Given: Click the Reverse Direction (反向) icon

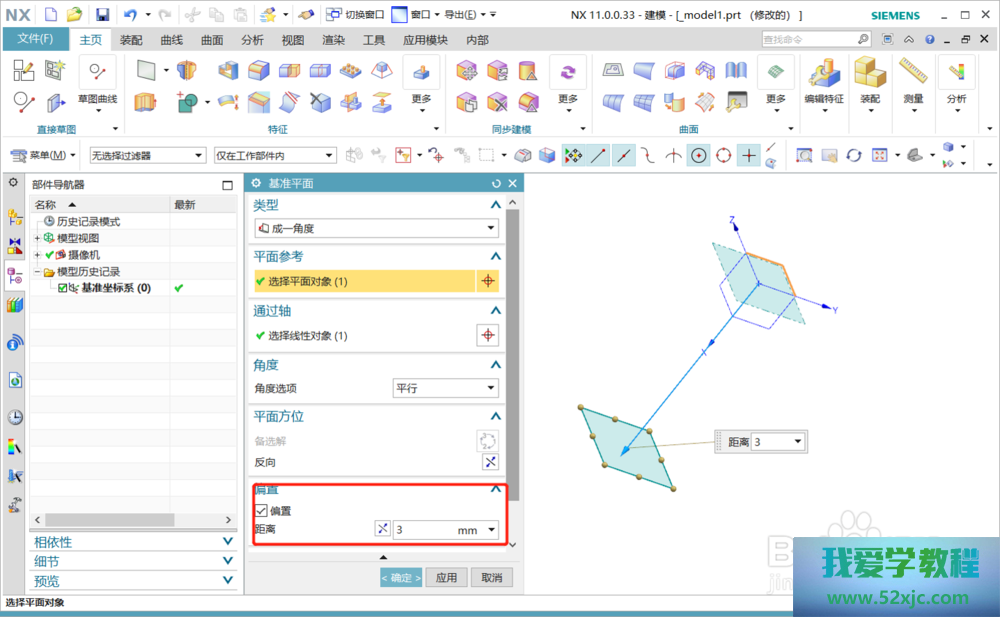Looking at the screenshot, I should coord(489,462).
